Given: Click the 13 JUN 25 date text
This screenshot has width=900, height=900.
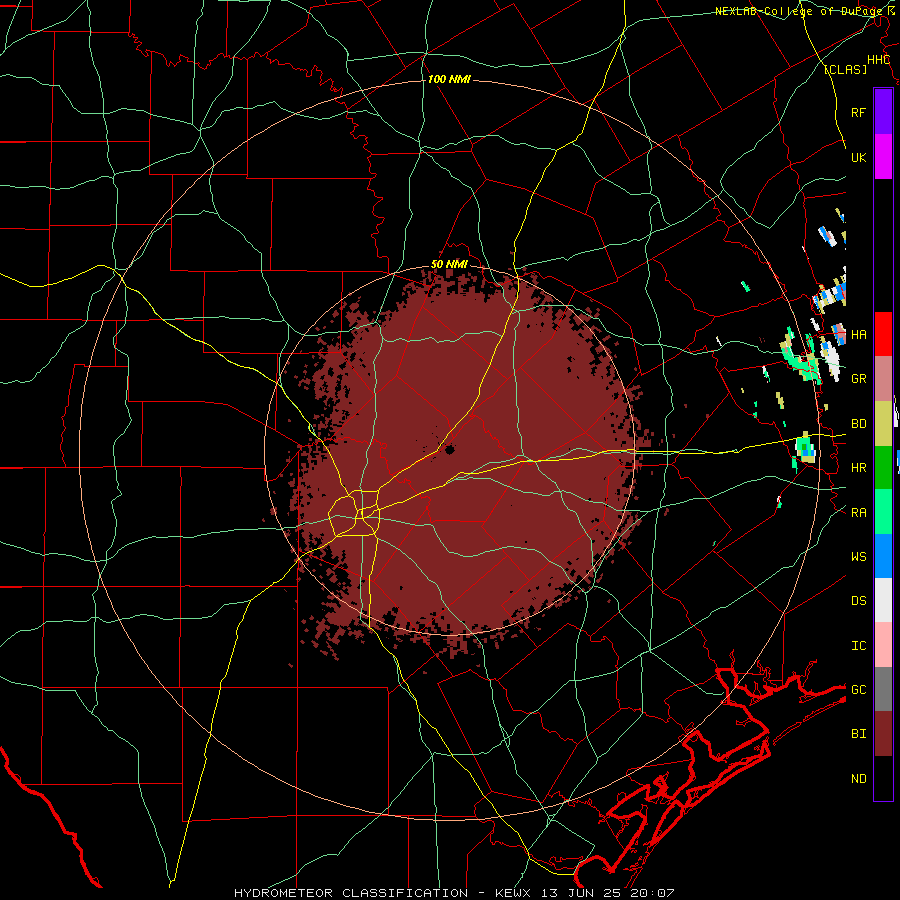Looking at the screenshot, I should [x=582, y=893].
